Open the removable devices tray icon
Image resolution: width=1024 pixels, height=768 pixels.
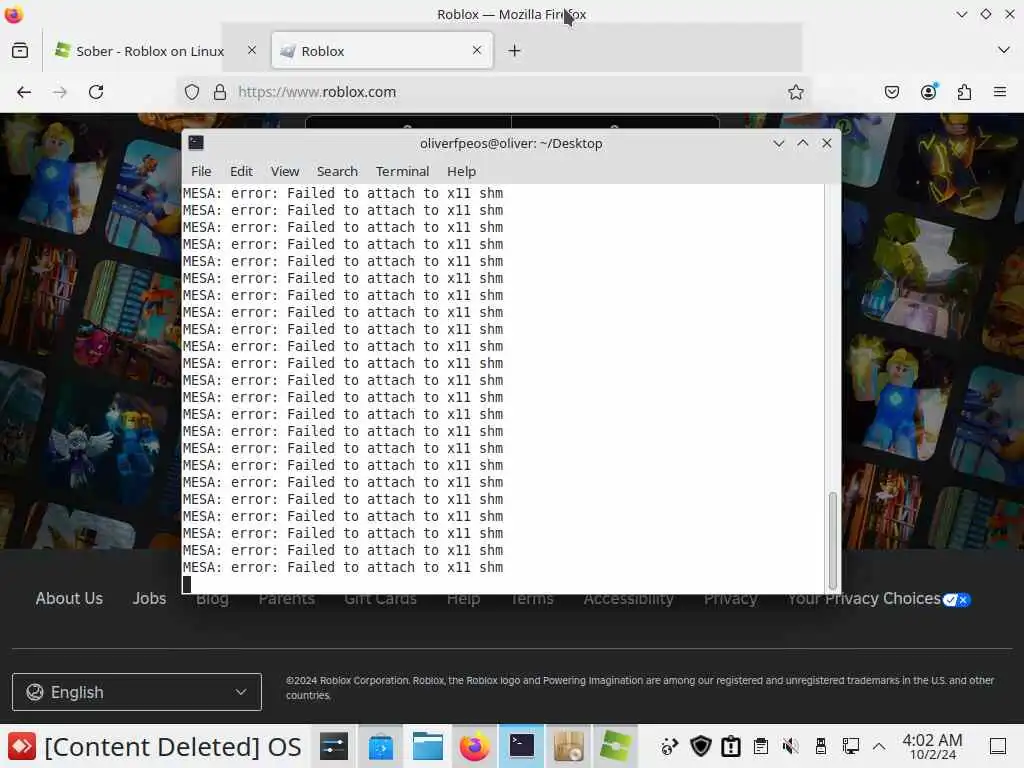(821, 746)
